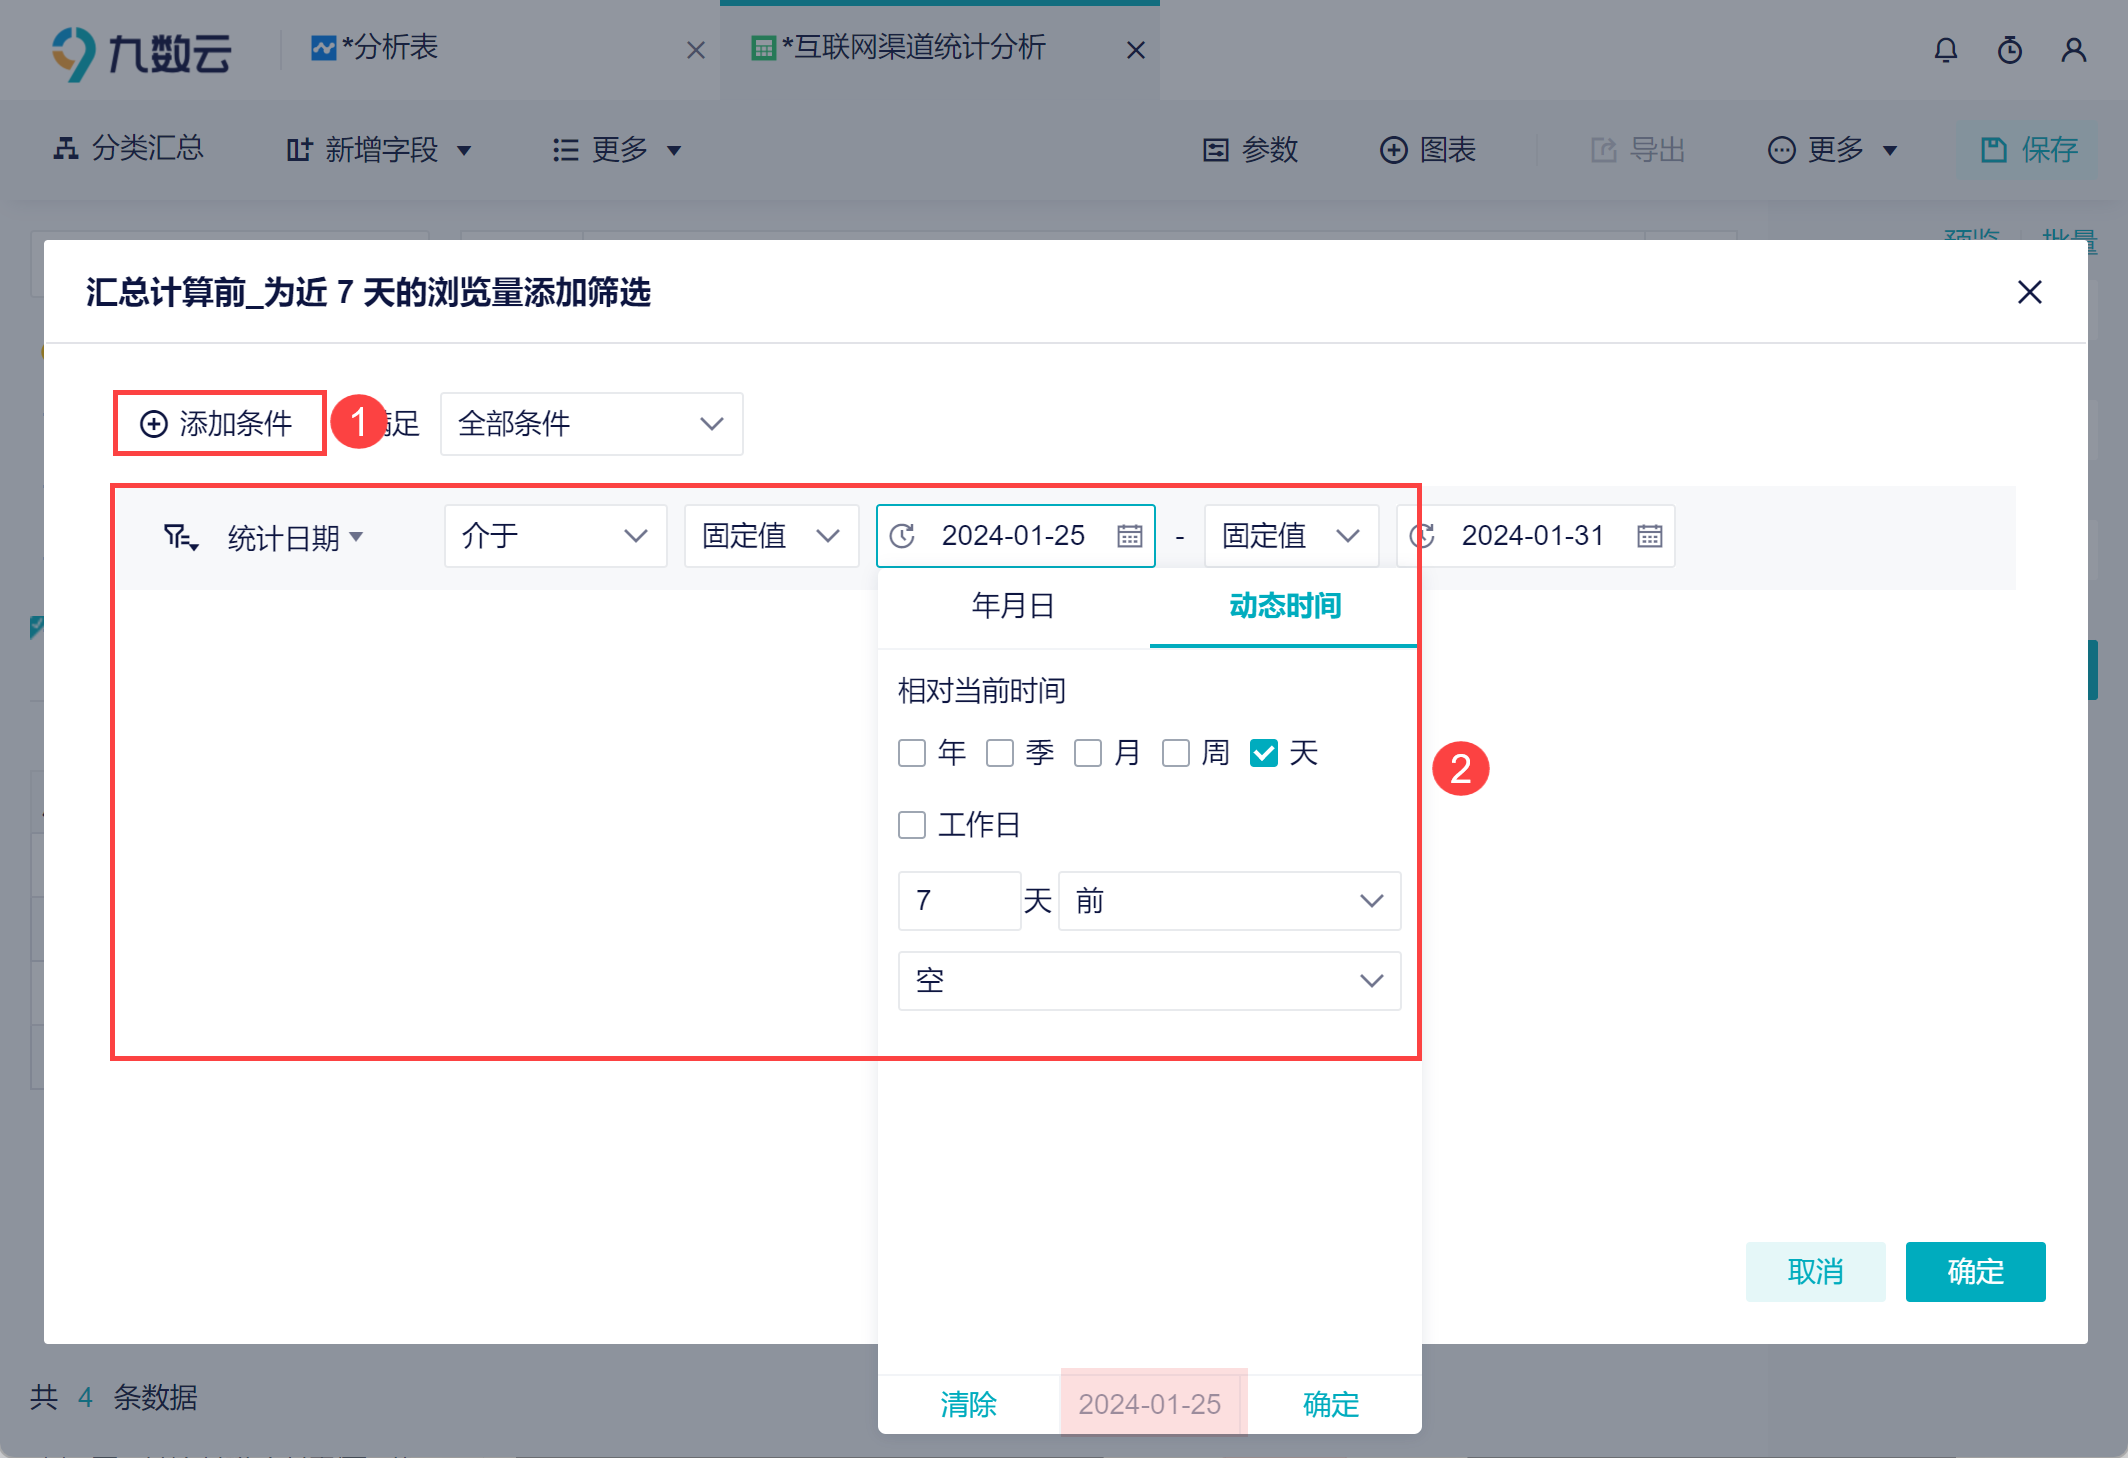The image size is (2128, 1458).
Task: Open the 介于 operator dropdown
Action: click(555, 536)
